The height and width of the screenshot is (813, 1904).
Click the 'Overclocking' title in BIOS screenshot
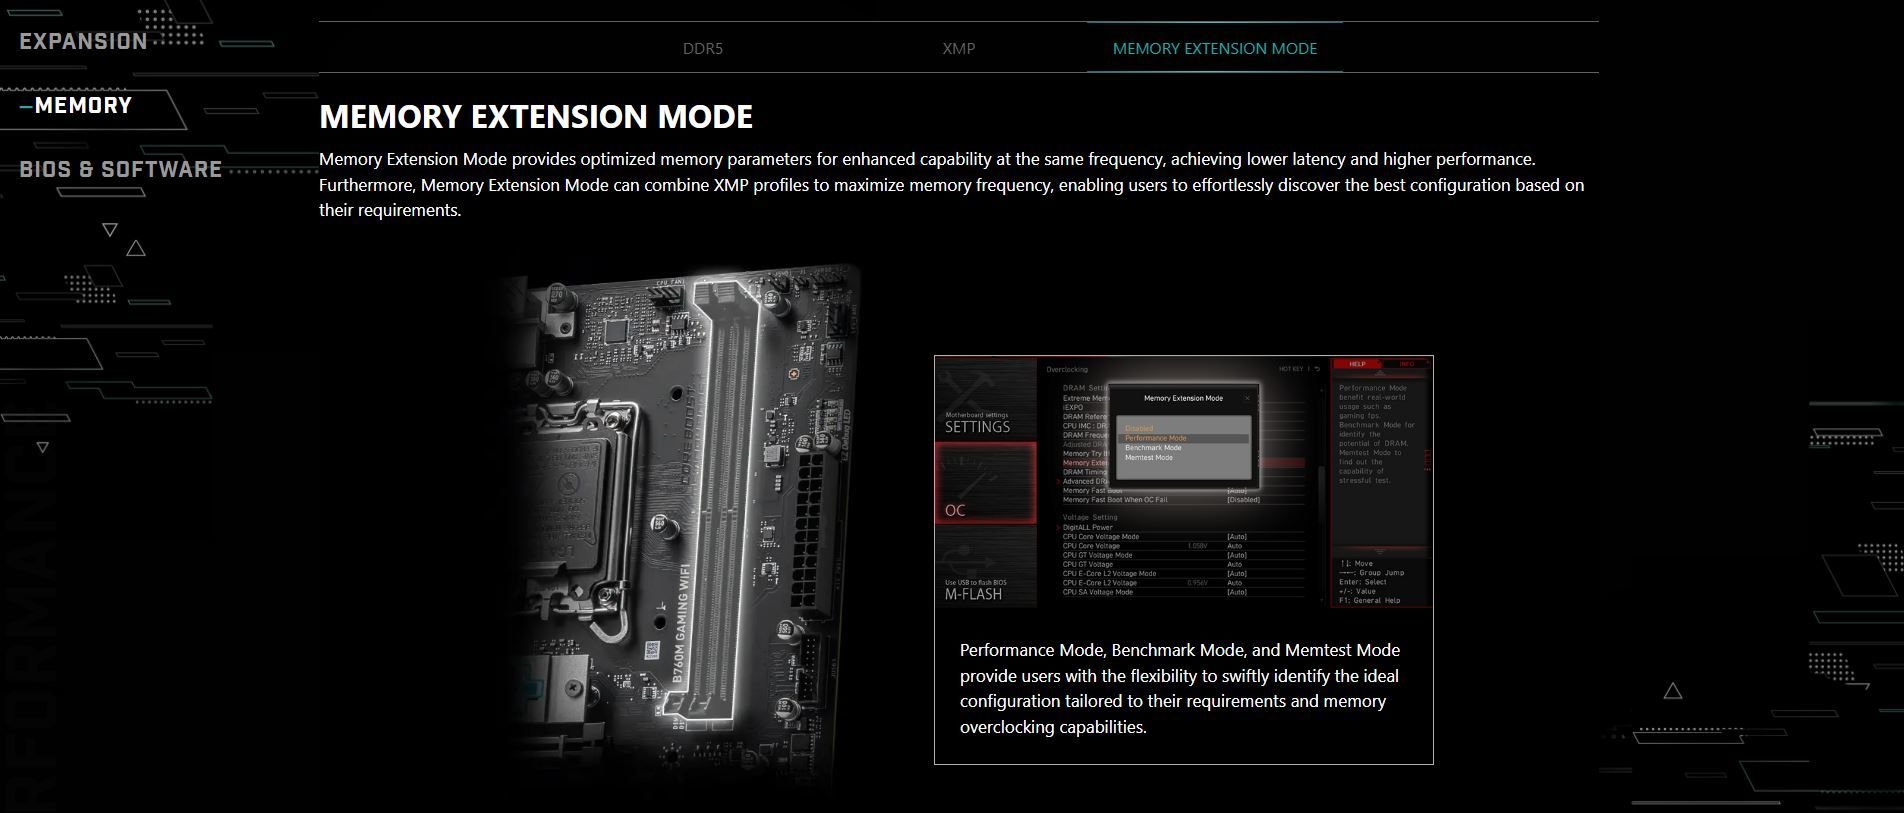coord(1067,370)
